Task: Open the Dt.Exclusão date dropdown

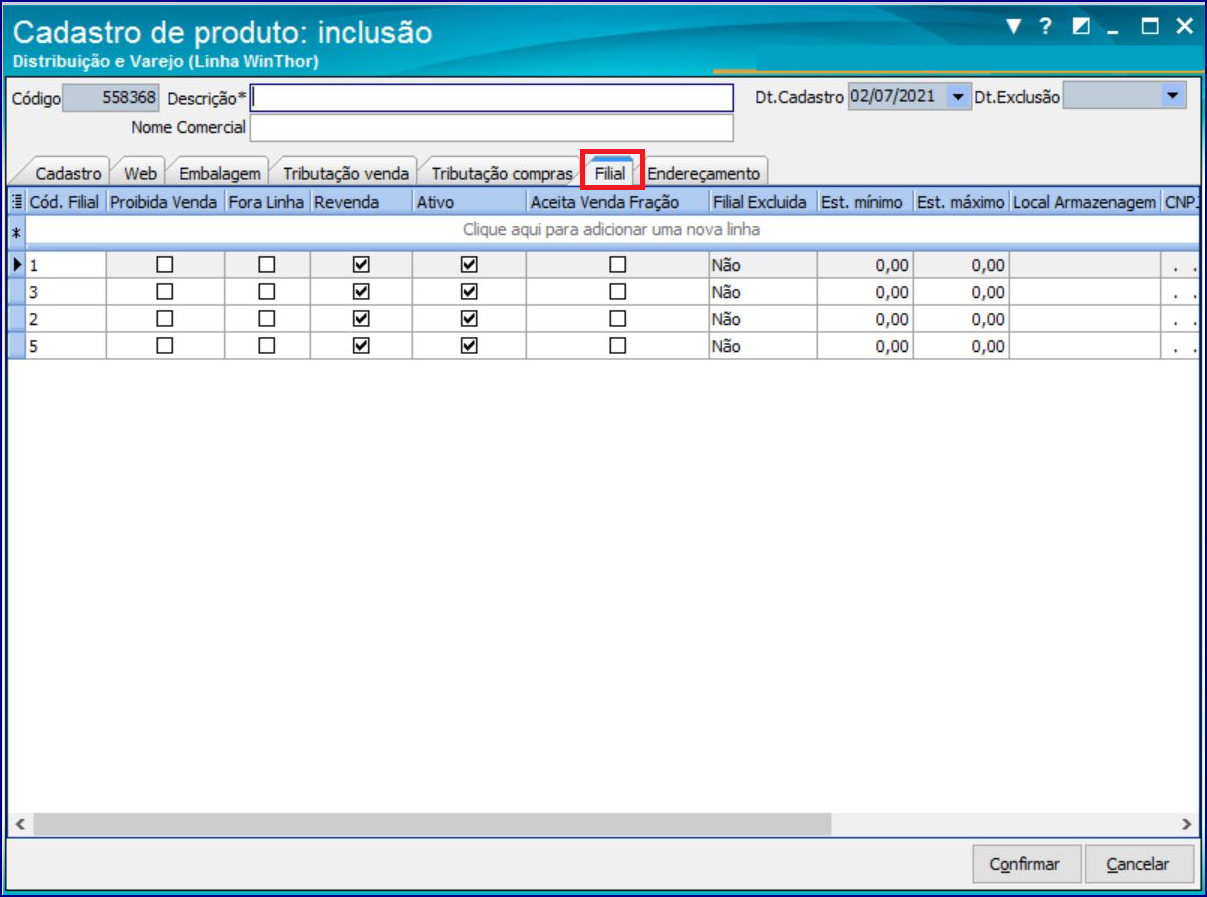Action: coord(1172,96)
